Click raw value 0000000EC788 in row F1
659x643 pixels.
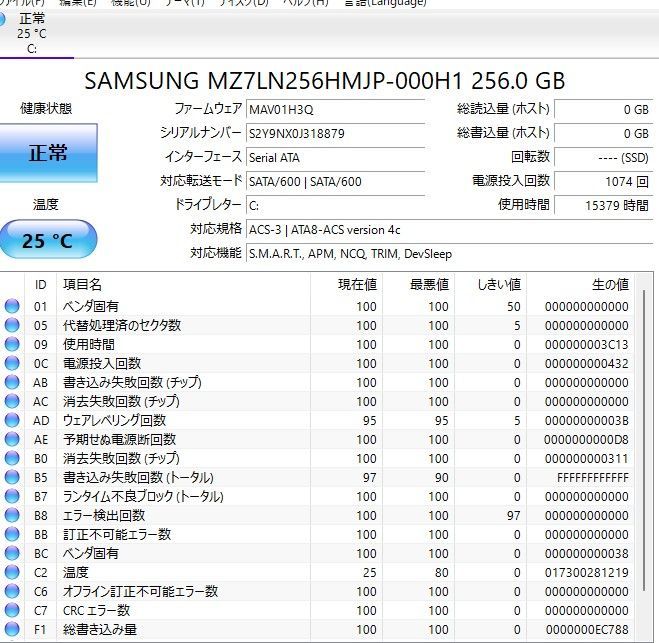587,629
